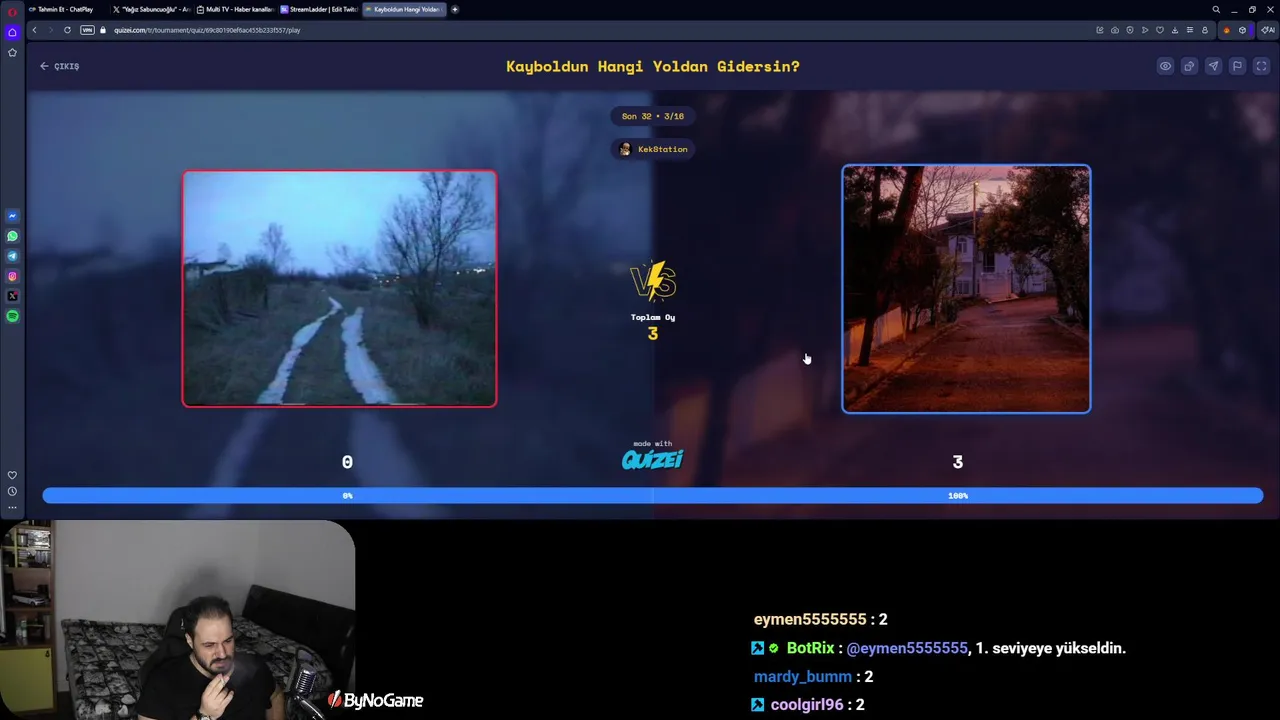Open Spotify in the sidebar

(x=12, y=316)
